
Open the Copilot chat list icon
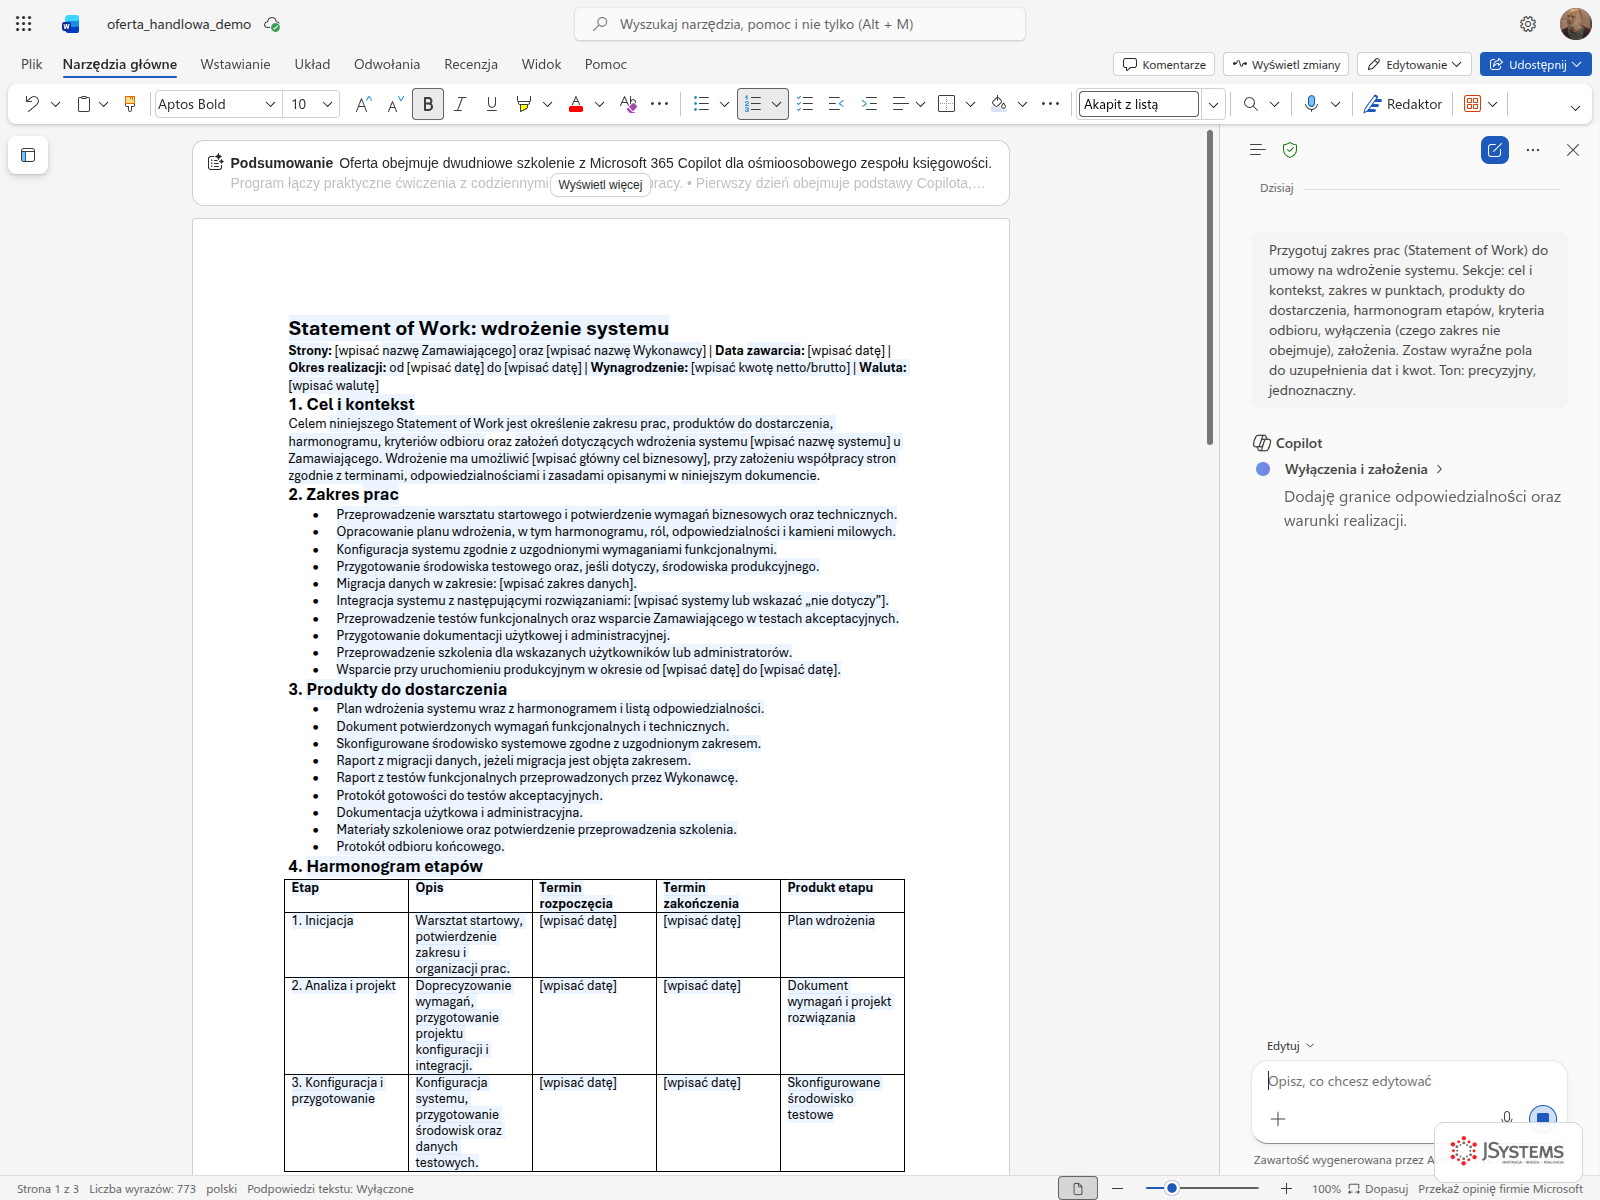(x=1258, y=150)
